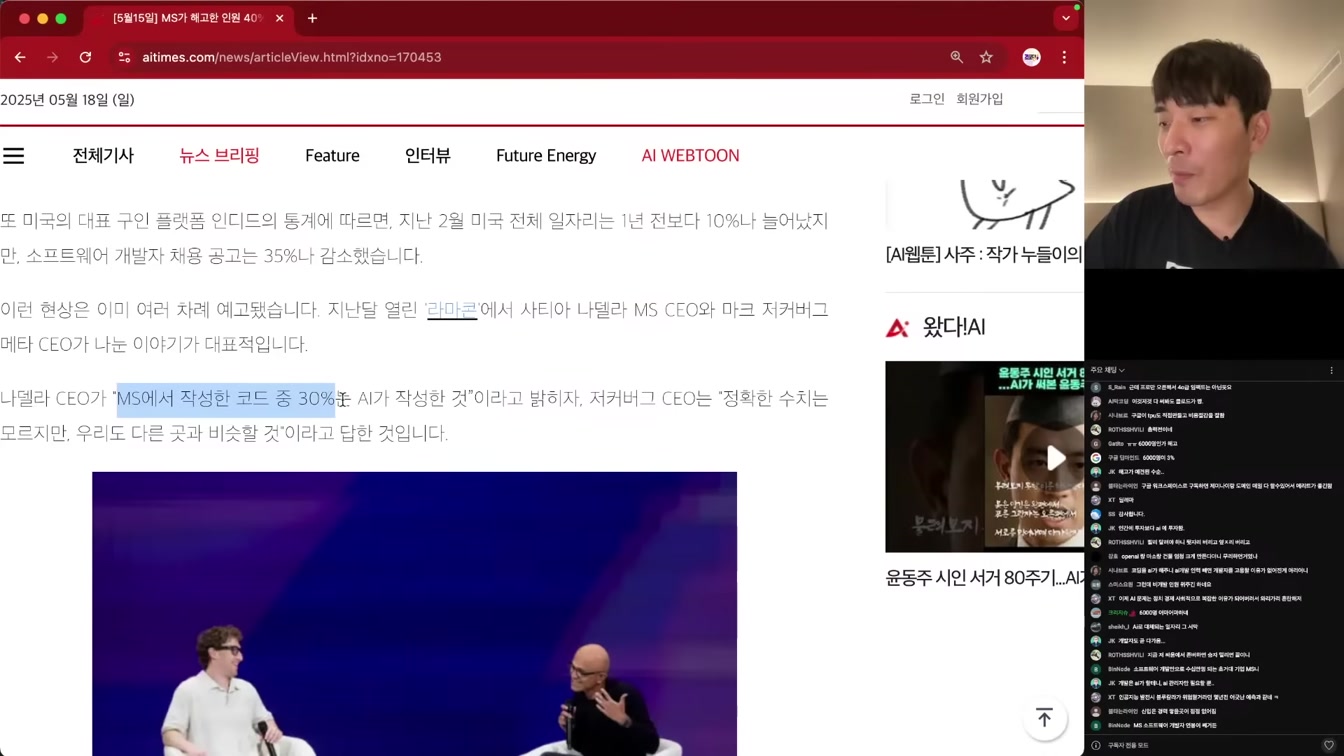This screenshot has height=756, width=1344.
Task: Click the address bar URL field
Action: [540, 57]
